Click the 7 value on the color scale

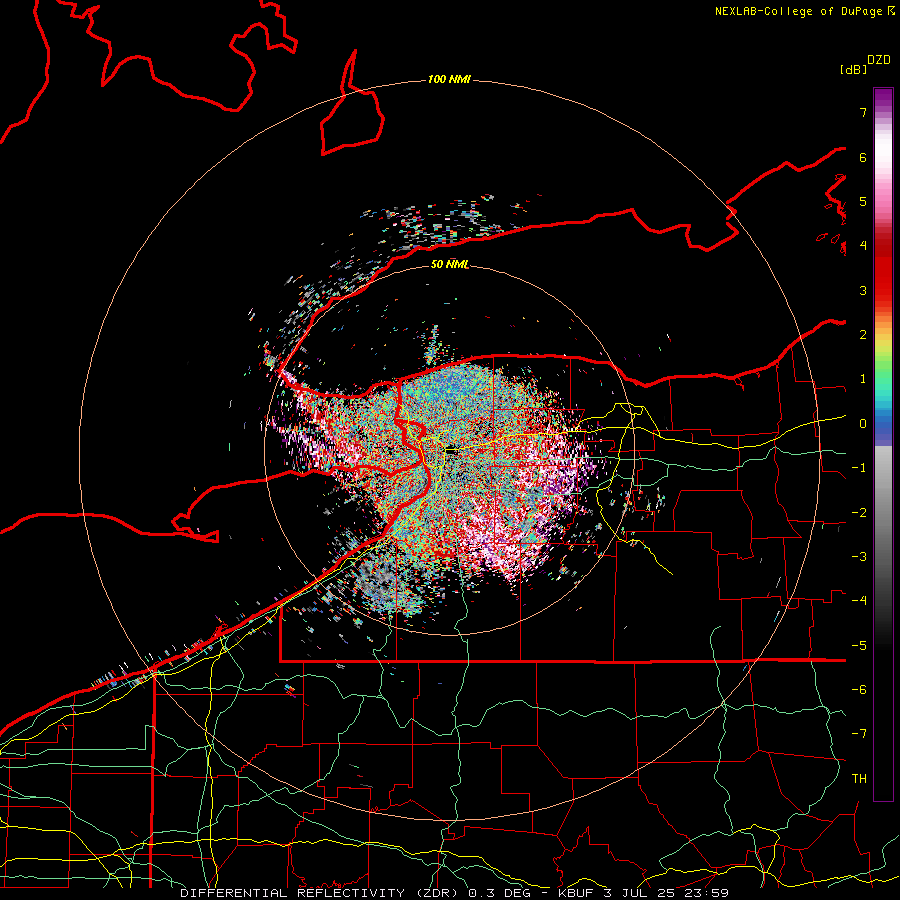[863, 112]
